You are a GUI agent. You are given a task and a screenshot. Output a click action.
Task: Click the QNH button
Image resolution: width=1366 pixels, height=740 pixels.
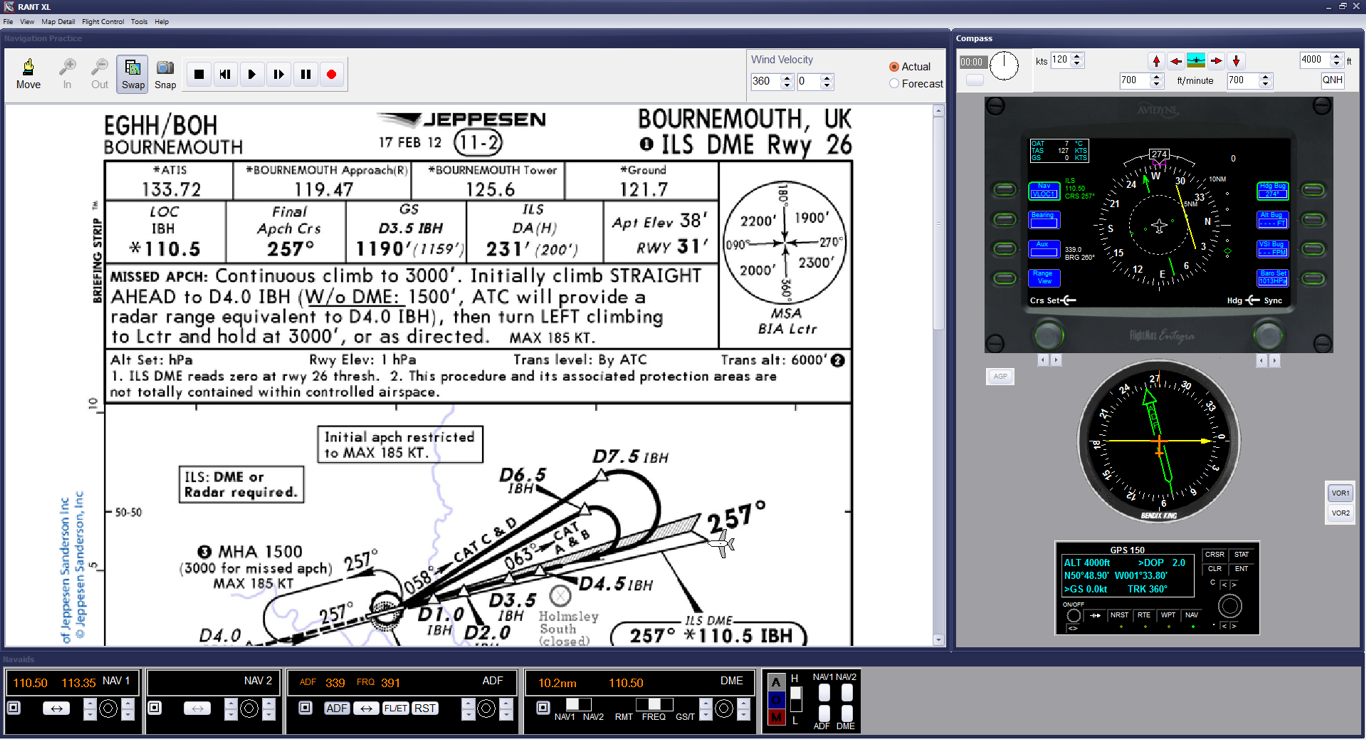click(1332, 80)
